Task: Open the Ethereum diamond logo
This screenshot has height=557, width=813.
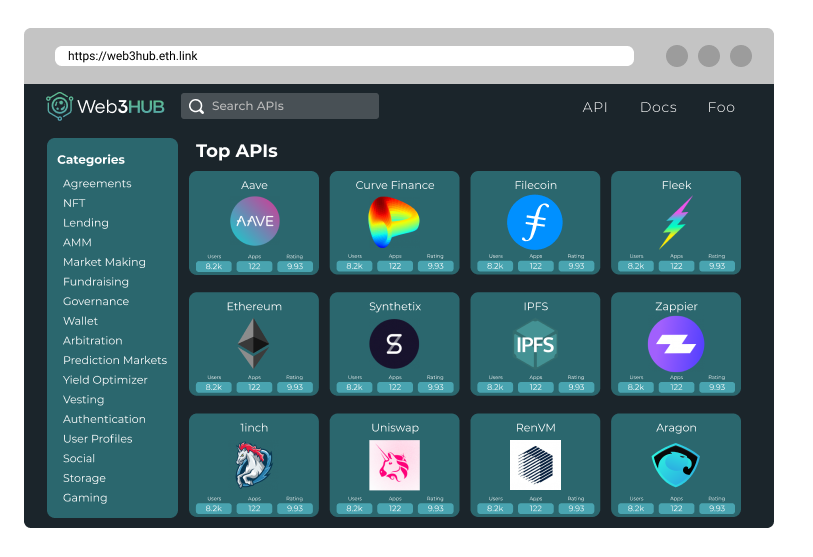Action: click(x=254, y=343)
